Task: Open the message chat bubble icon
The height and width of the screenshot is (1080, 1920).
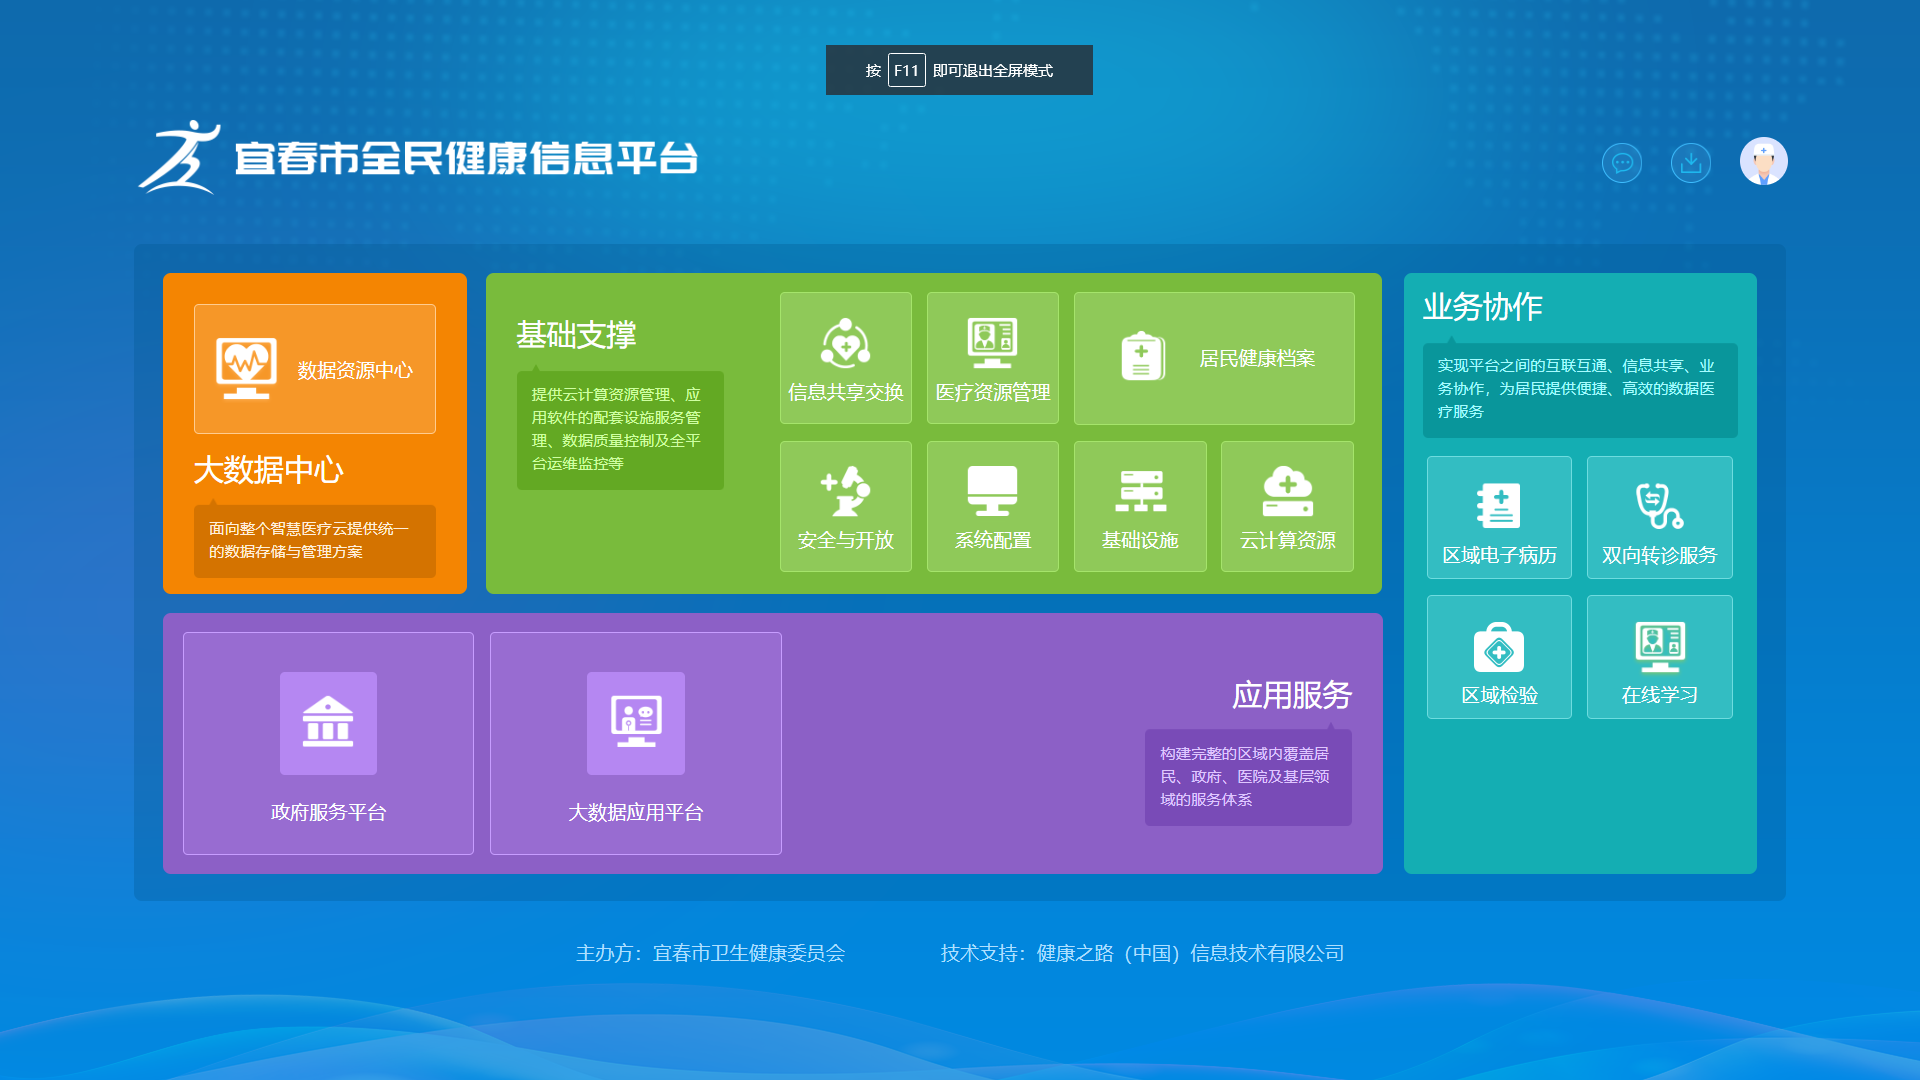Action: point(1622,162)
